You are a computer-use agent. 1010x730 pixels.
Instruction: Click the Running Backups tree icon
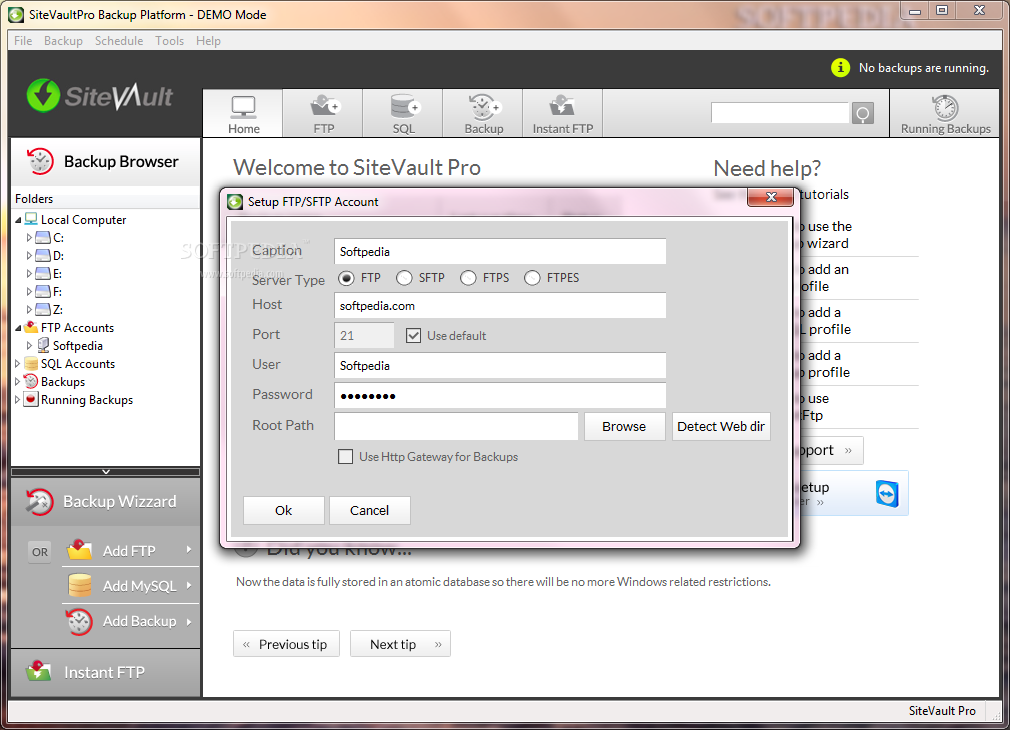click(x=31, y=399)
